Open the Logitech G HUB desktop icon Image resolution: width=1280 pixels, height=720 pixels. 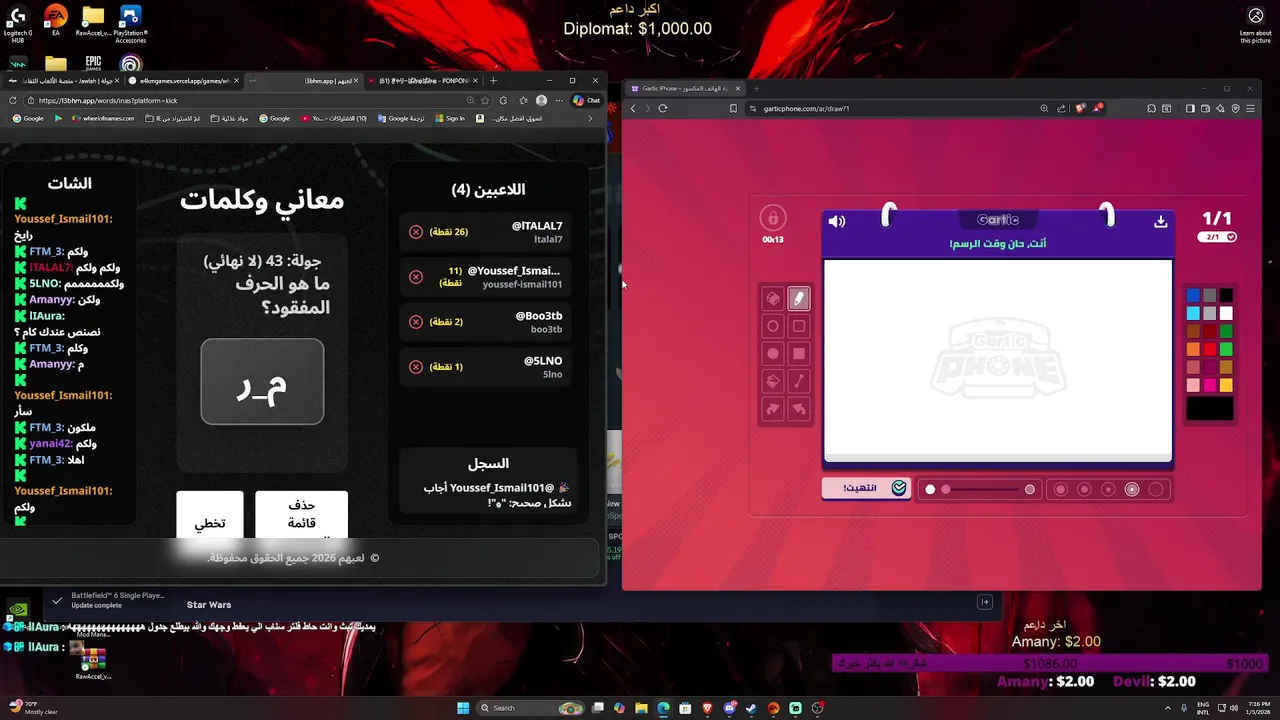click(18, 25)
